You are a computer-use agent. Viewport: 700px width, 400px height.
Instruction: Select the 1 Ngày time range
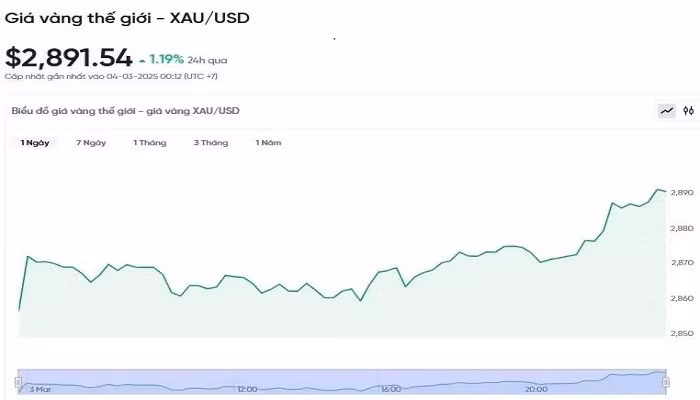pyautogui.click(x=35, y=143)
